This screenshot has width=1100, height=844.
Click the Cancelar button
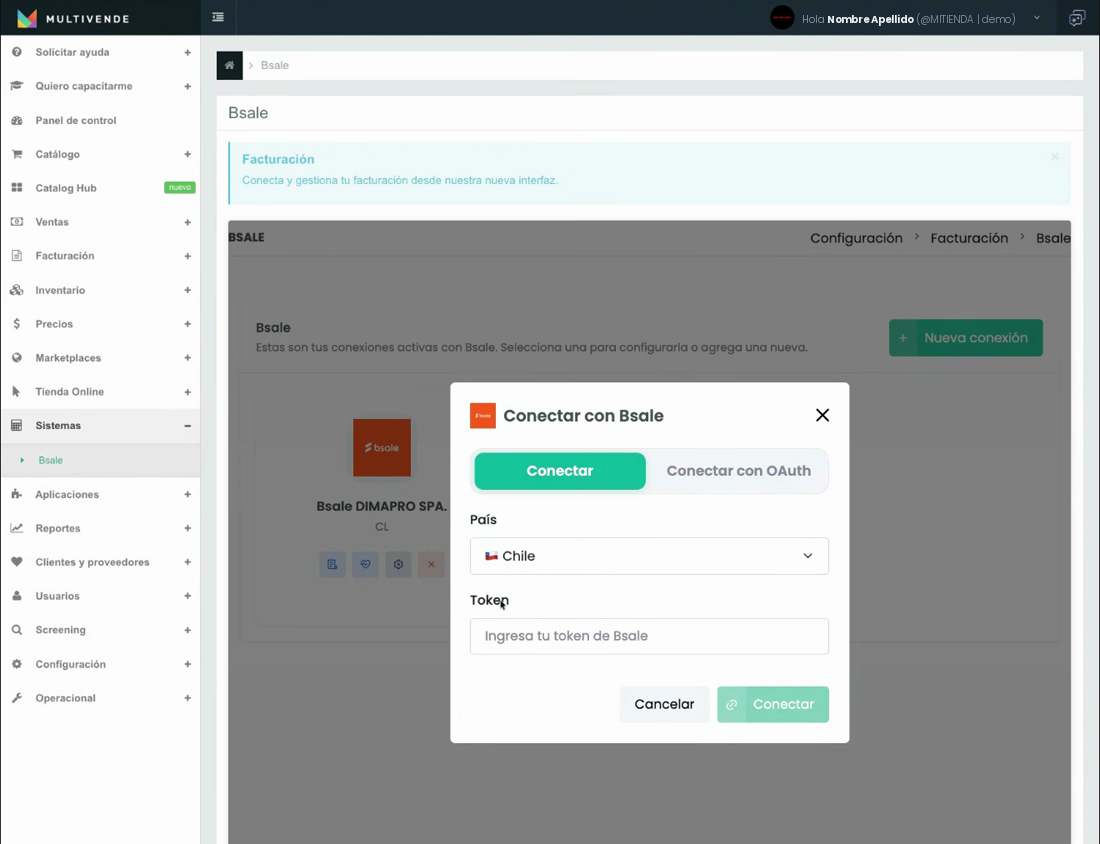664,704
